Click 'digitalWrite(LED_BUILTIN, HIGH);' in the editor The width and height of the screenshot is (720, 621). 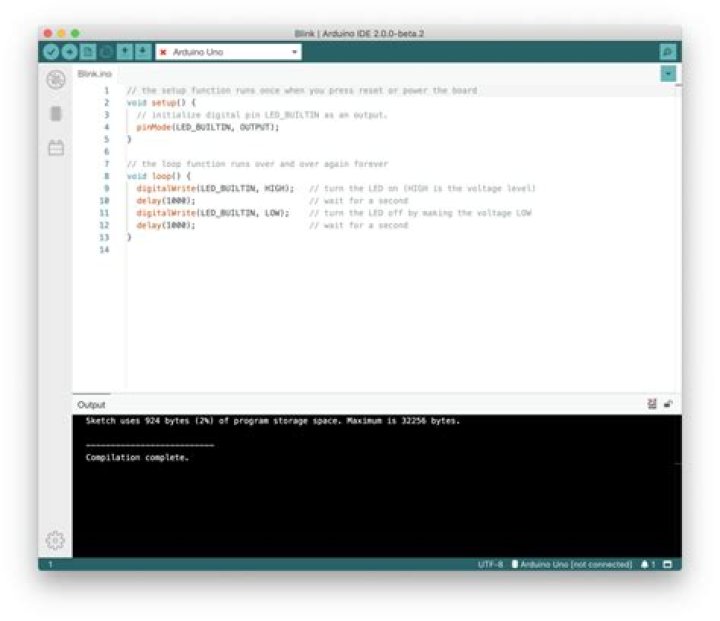coord(215,189)
